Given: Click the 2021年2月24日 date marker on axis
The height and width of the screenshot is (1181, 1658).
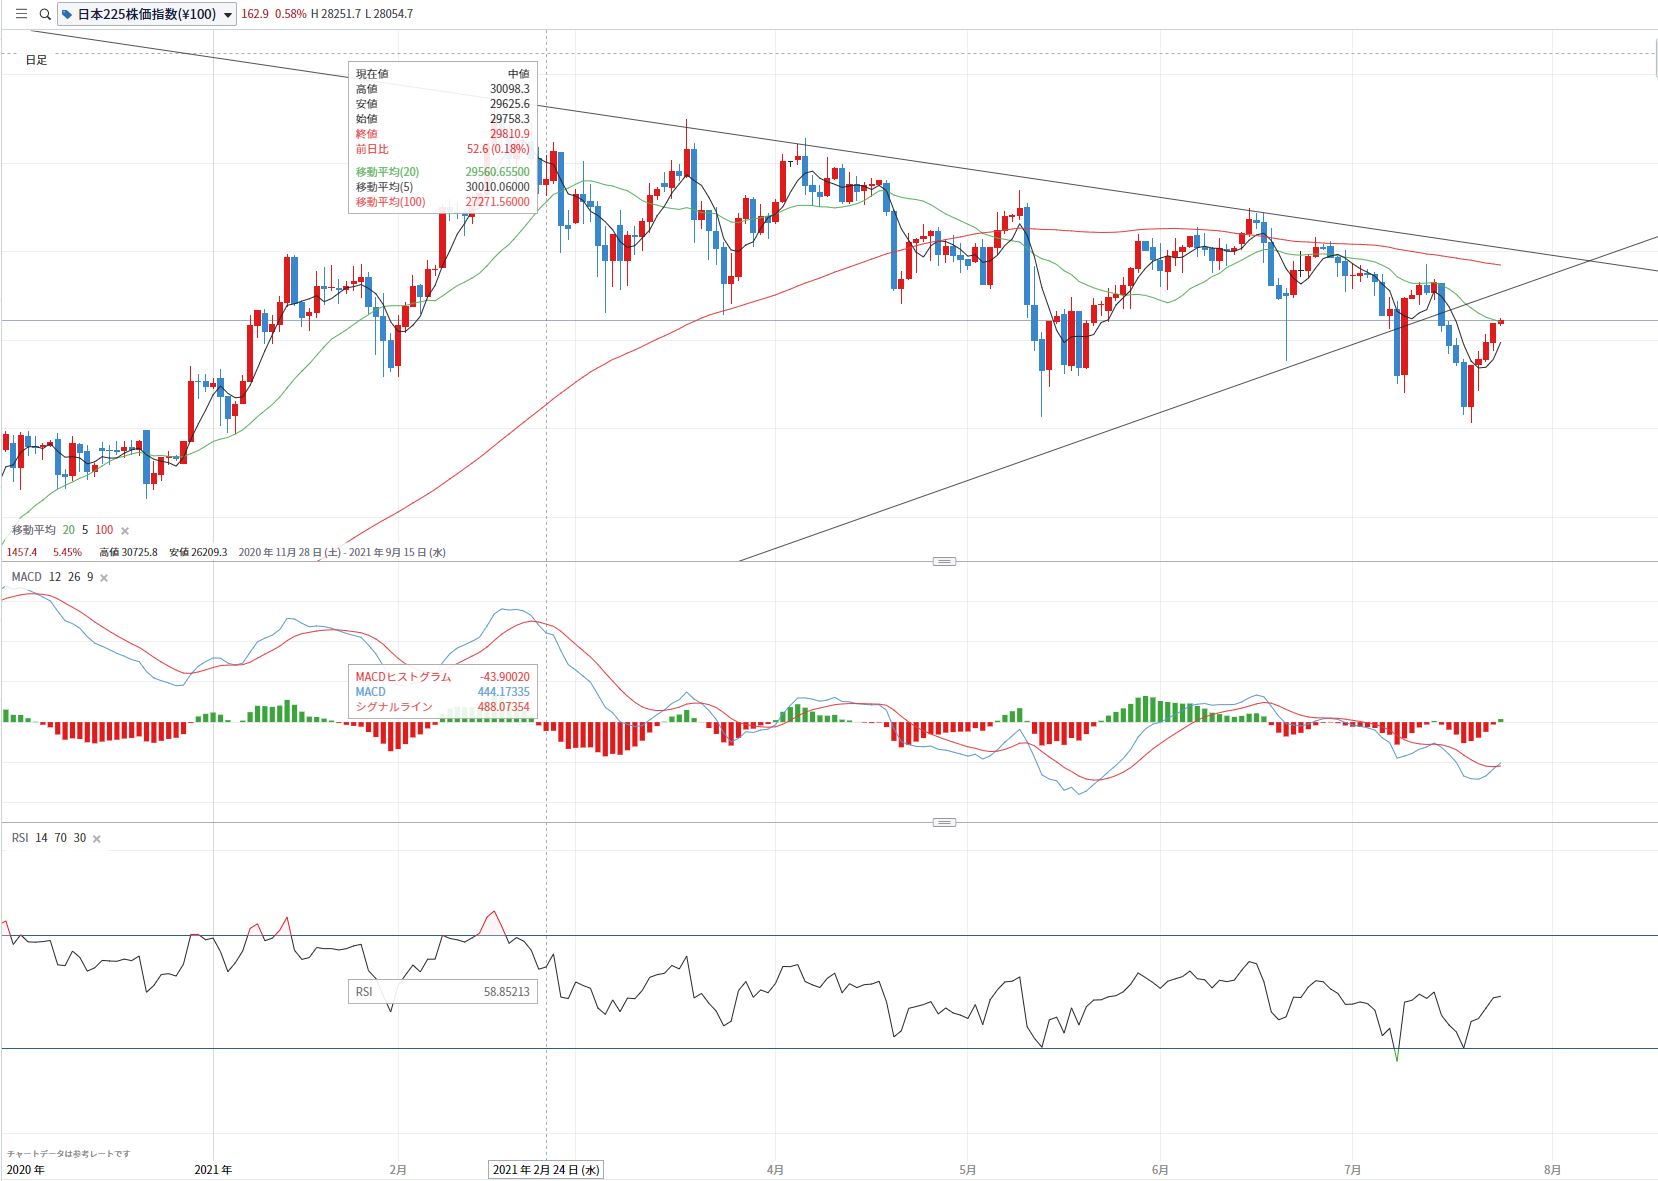Looking at the screenshot, I should tap(546, 1169).
